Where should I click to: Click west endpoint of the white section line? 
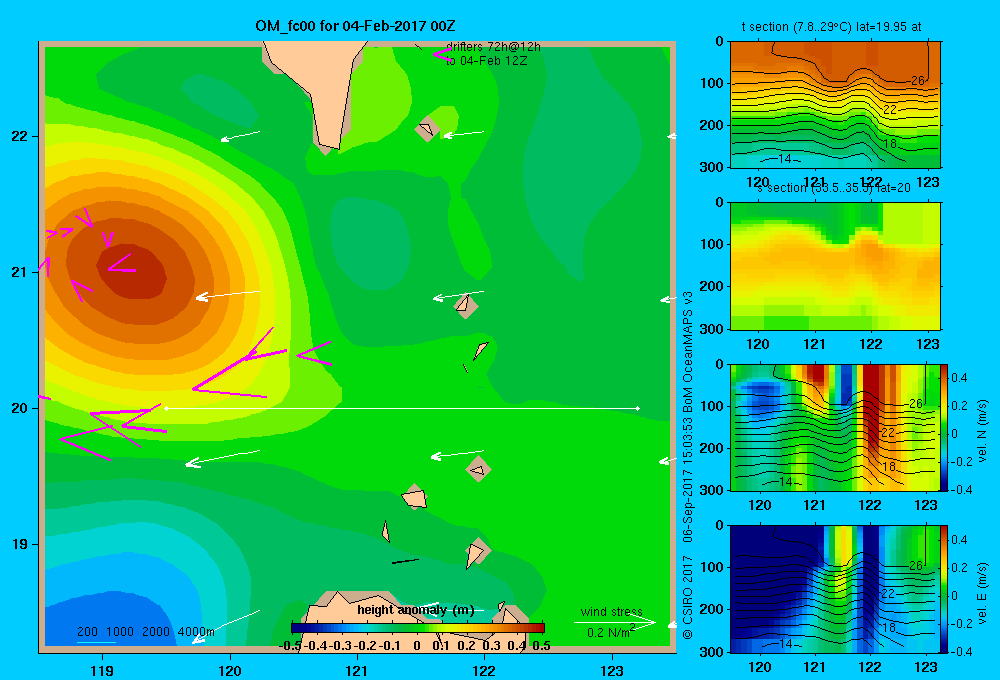pos(166,408)
